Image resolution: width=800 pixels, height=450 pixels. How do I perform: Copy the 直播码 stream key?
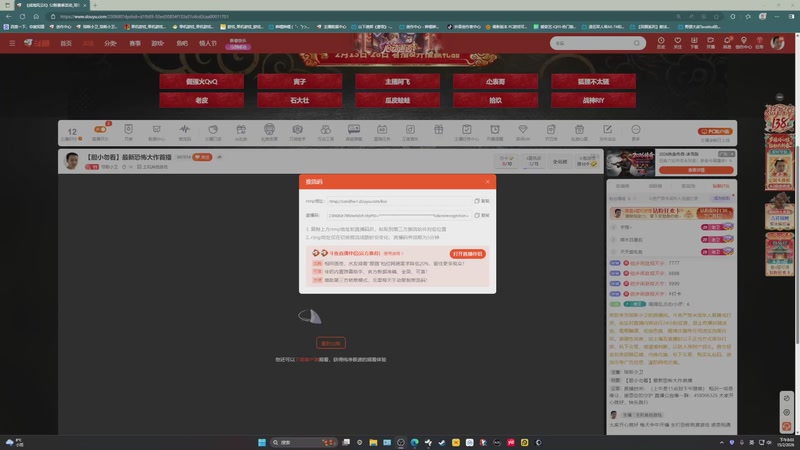tap(482, 215)
